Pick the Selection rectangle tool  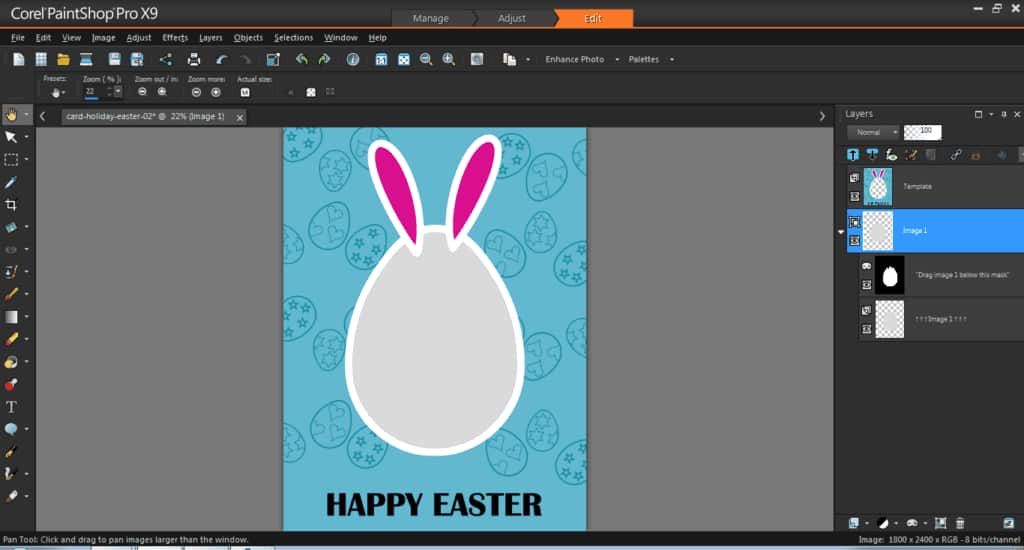click(x=11, y=159)
